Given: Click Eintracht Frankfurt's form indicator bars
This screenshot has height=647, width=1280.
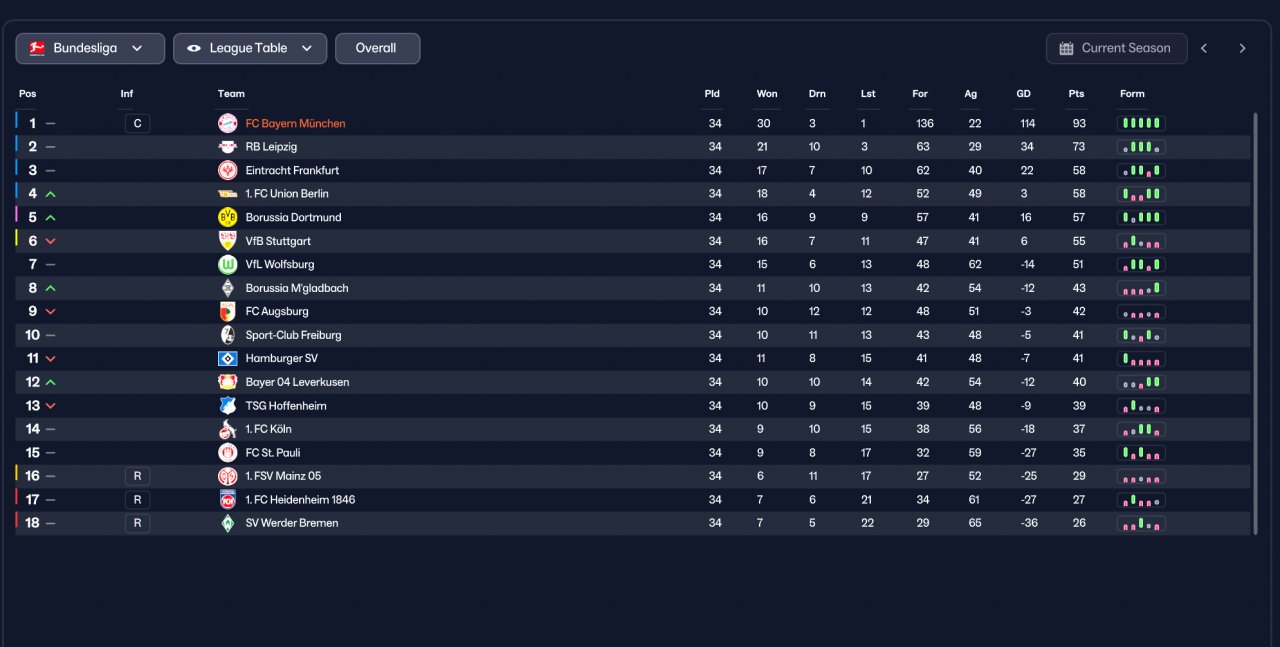Looking at the screenshot, I should pos(1141,170).
